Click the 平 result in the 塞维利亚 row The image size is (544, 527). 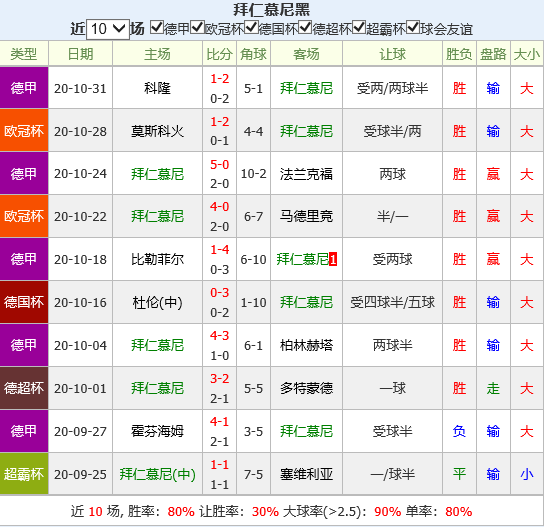click(x=459, y=474)
